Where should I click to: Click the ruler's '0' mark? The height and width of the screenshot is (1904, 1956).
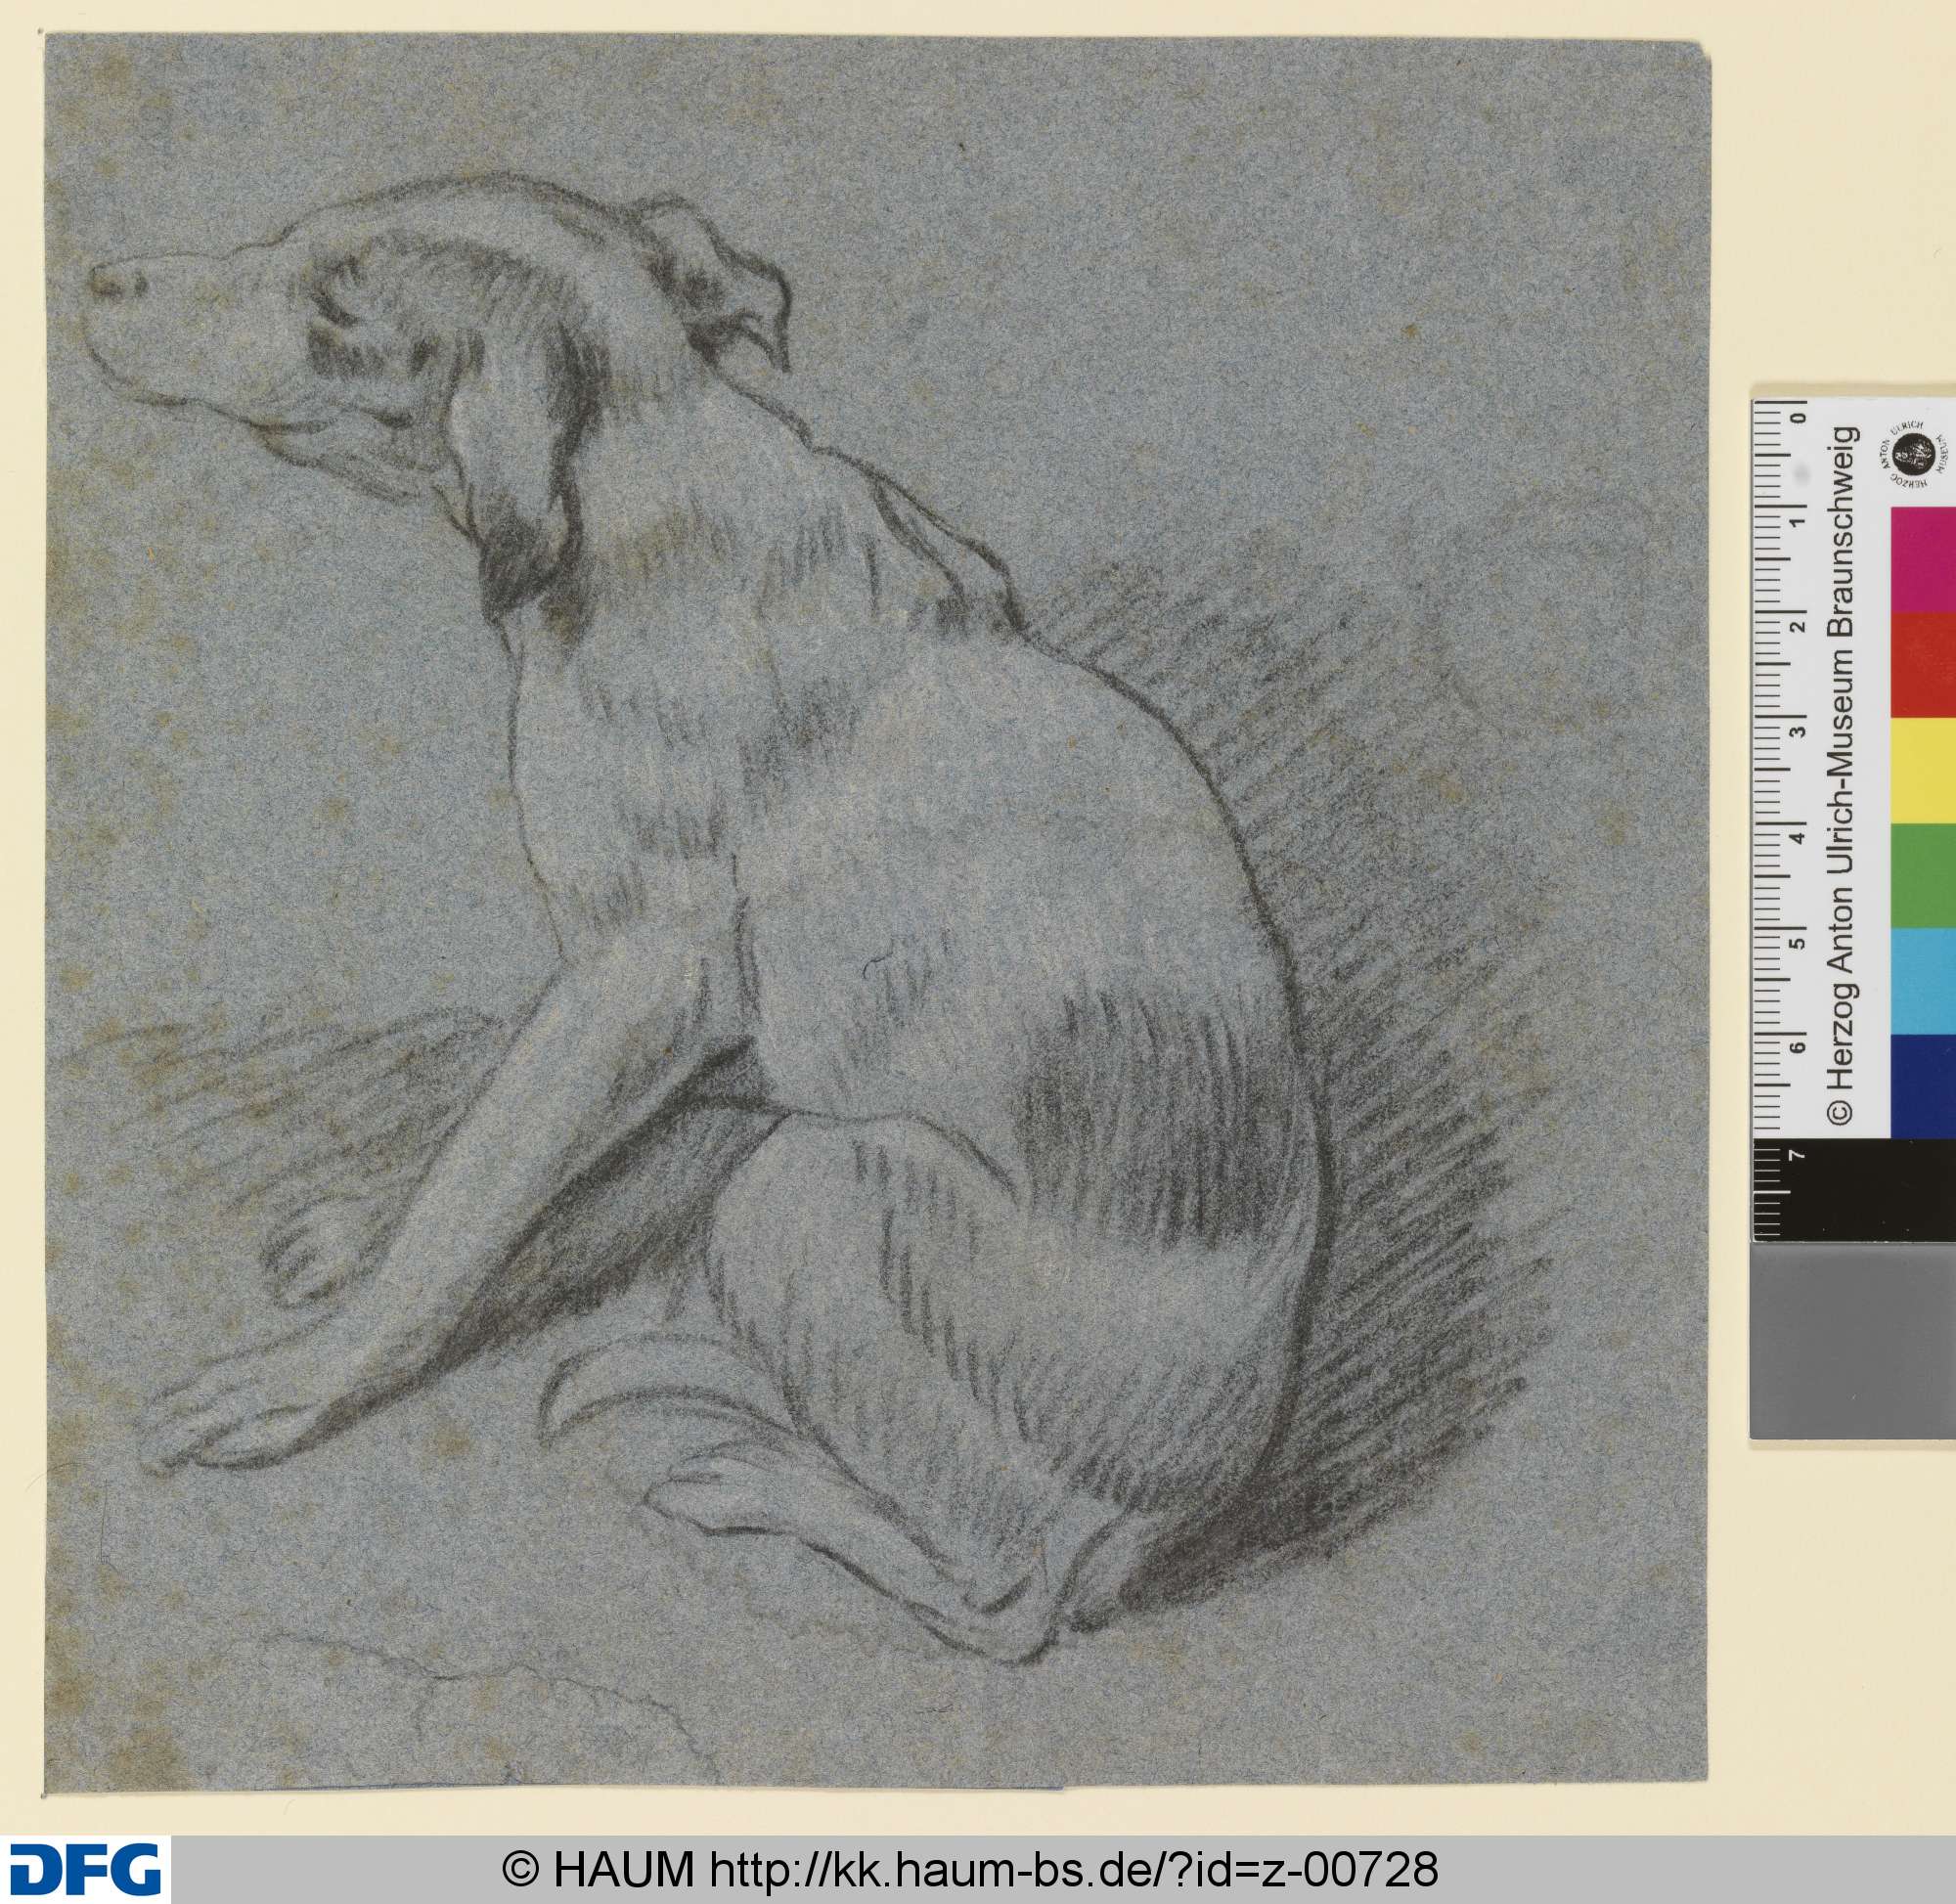[x=1799, y=417]
